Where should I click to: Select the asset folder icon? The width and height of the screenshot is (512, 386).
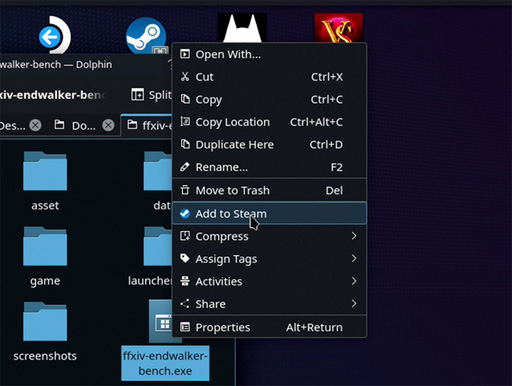coord(45,171)
